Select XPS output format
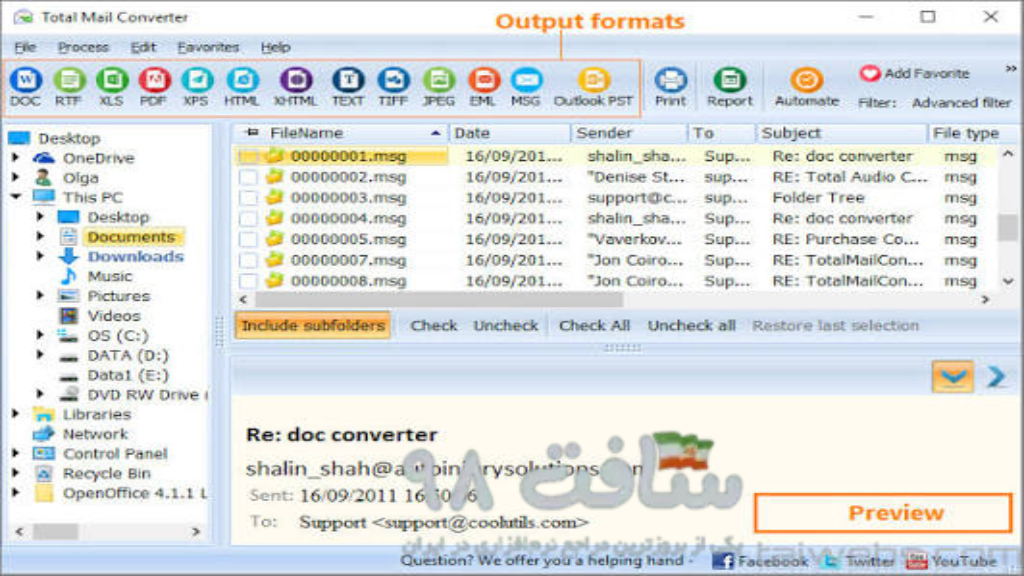 tap(196, 87)
